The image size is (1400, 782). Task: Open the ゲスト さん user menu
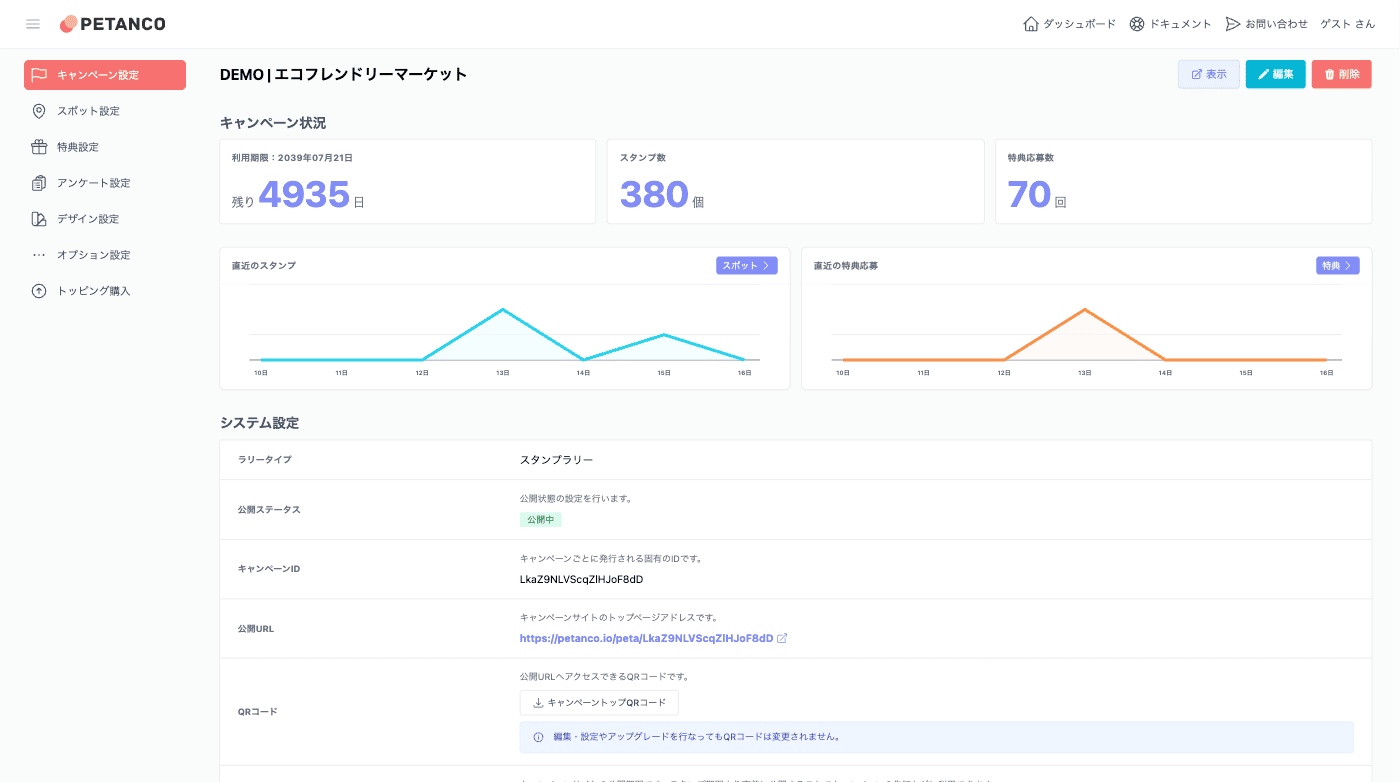point(1347,24)
